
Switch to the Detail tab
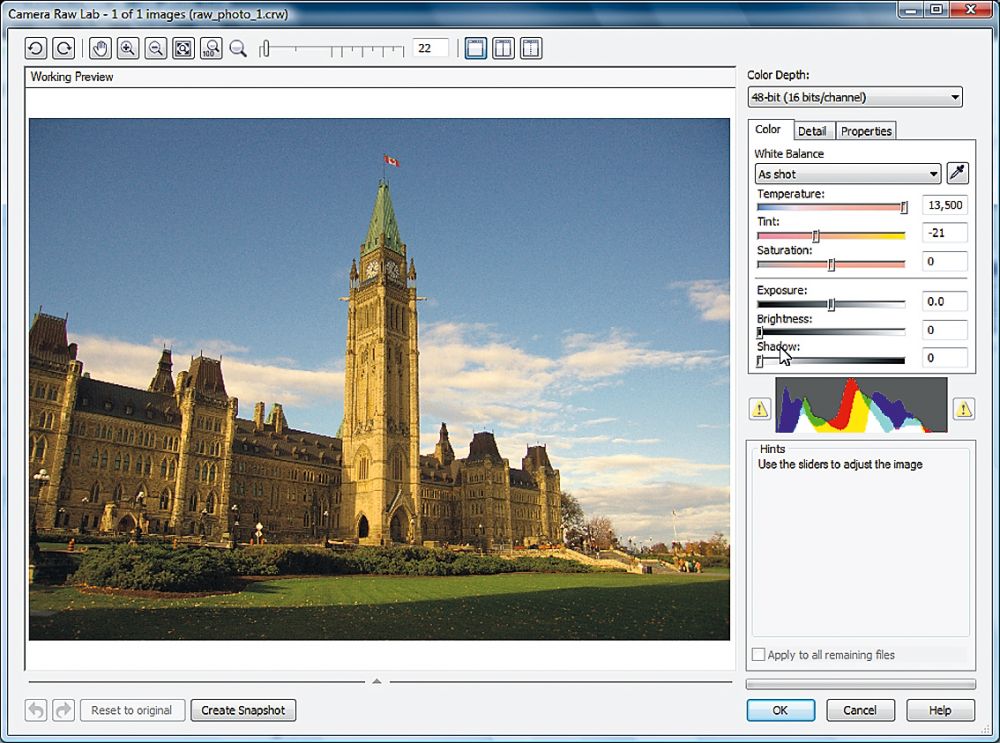[x=812, y=131]
